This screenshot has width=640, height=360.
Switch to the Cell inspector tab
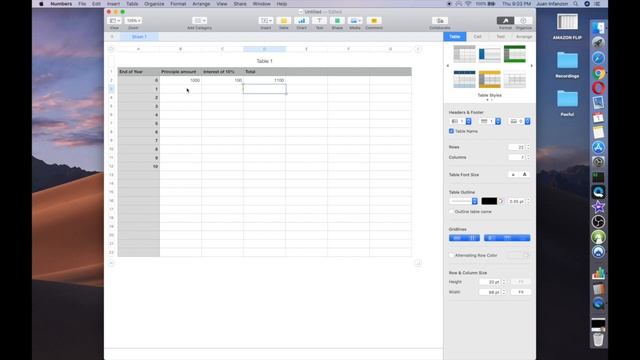[477, 37]
